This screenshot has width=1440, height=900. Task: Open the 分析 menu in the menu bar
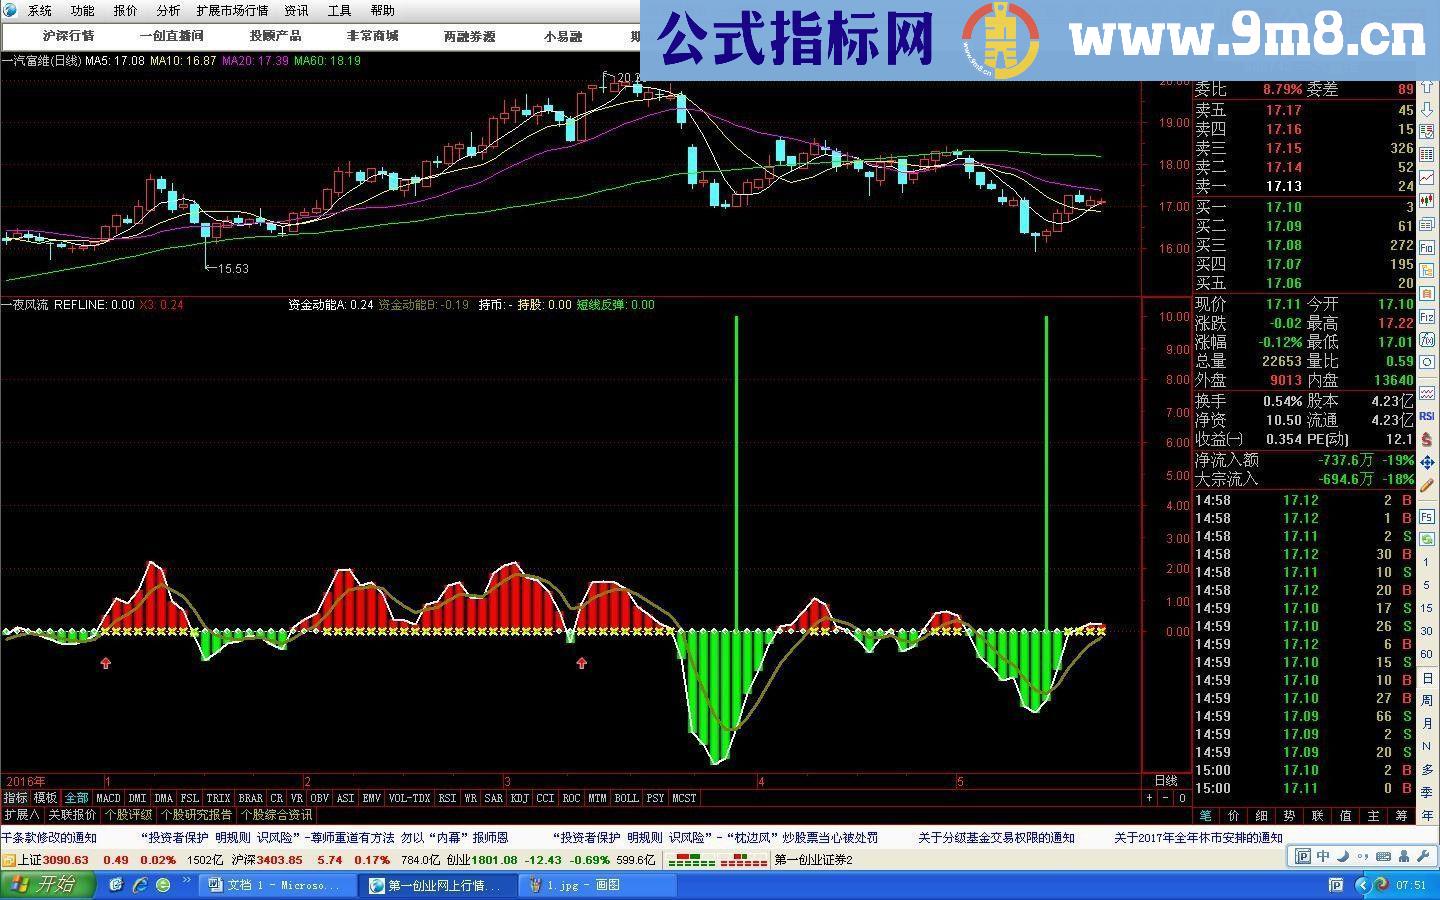coord(168,11)
